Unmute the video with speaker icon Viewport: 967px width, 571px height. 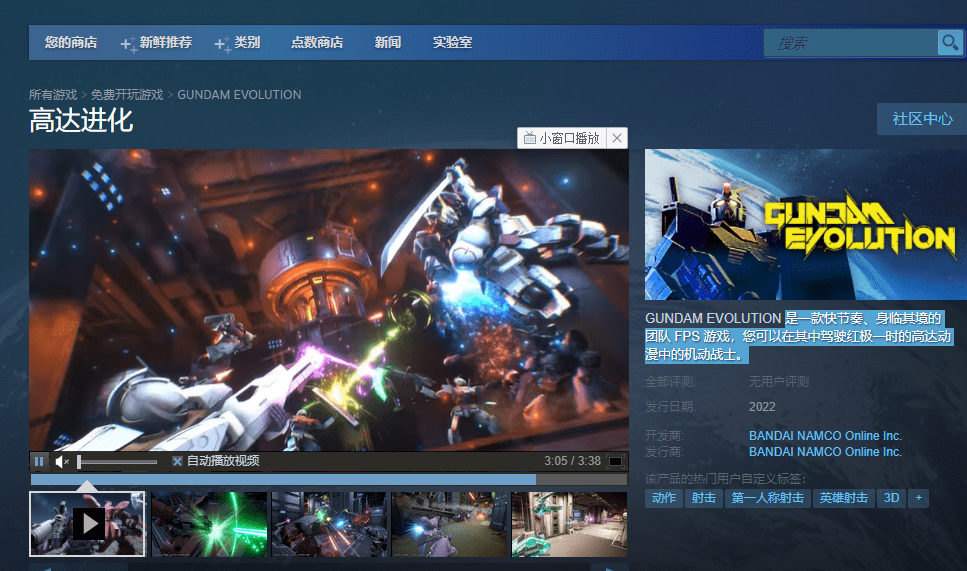coord(62,461)
